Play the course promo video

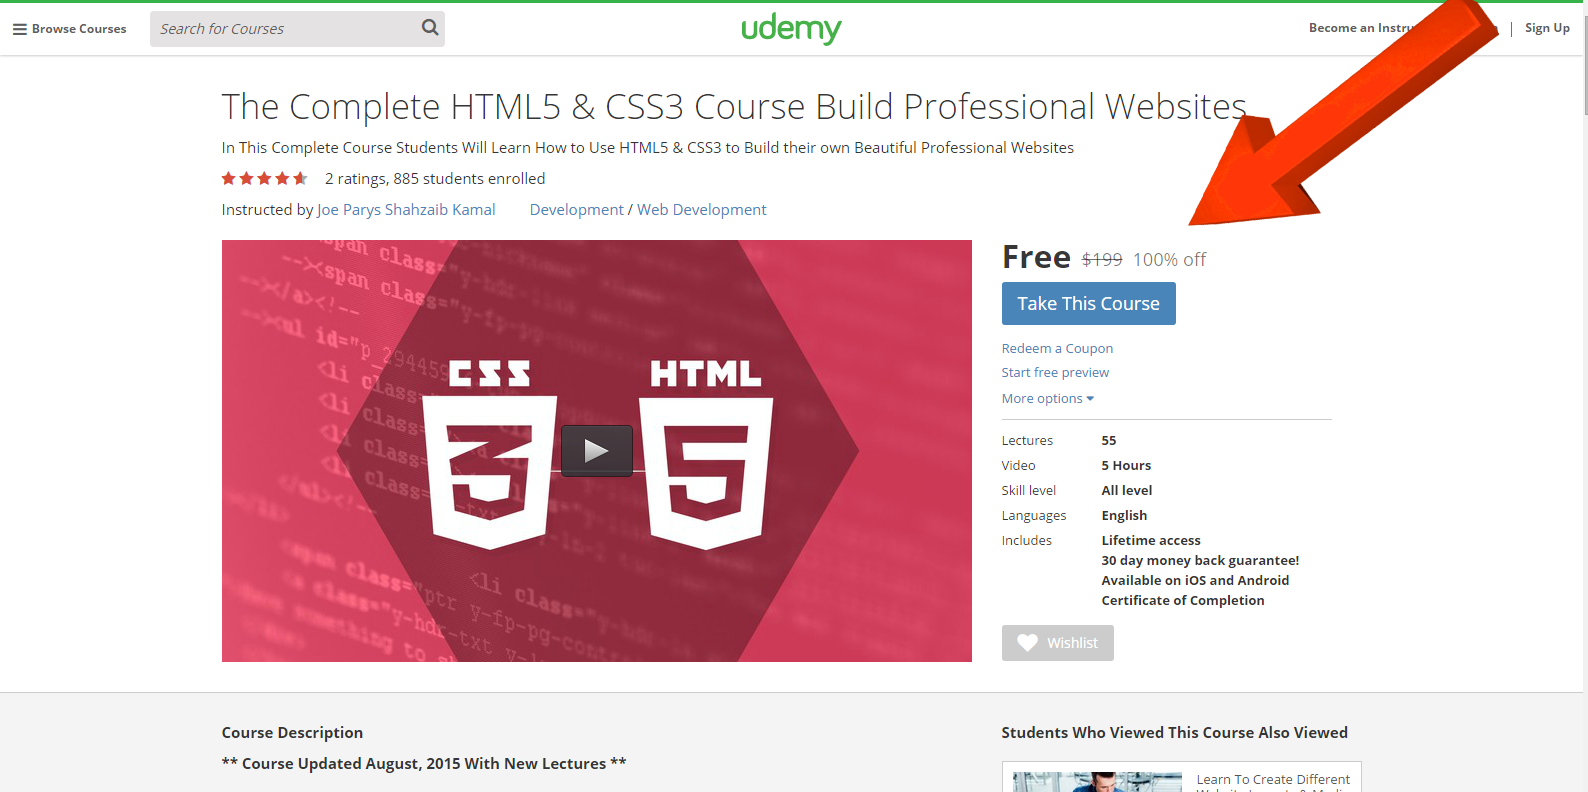coord(597,451)
